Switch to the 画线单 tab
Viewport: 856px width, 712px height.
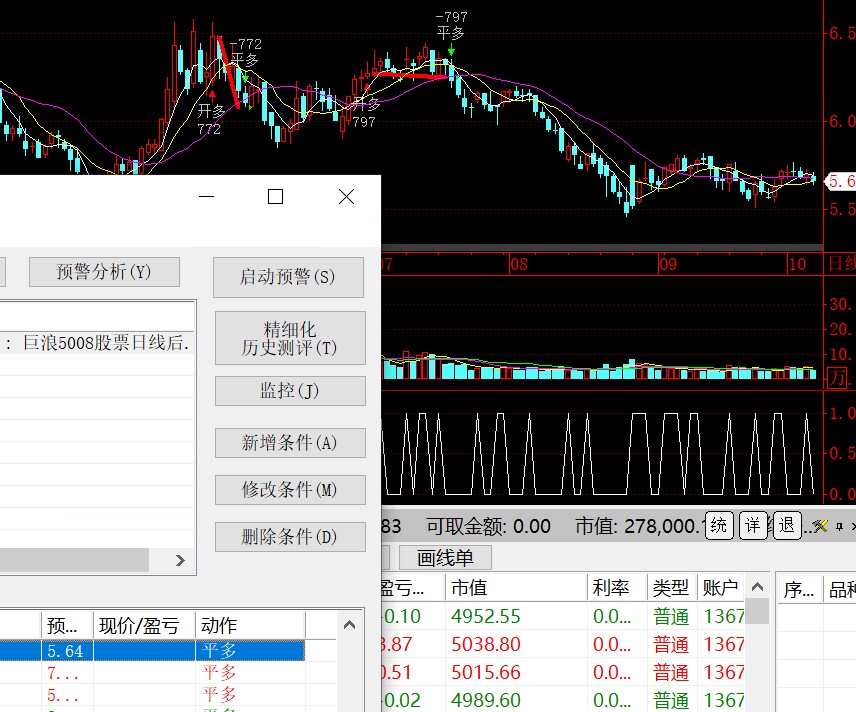point(445,557)
